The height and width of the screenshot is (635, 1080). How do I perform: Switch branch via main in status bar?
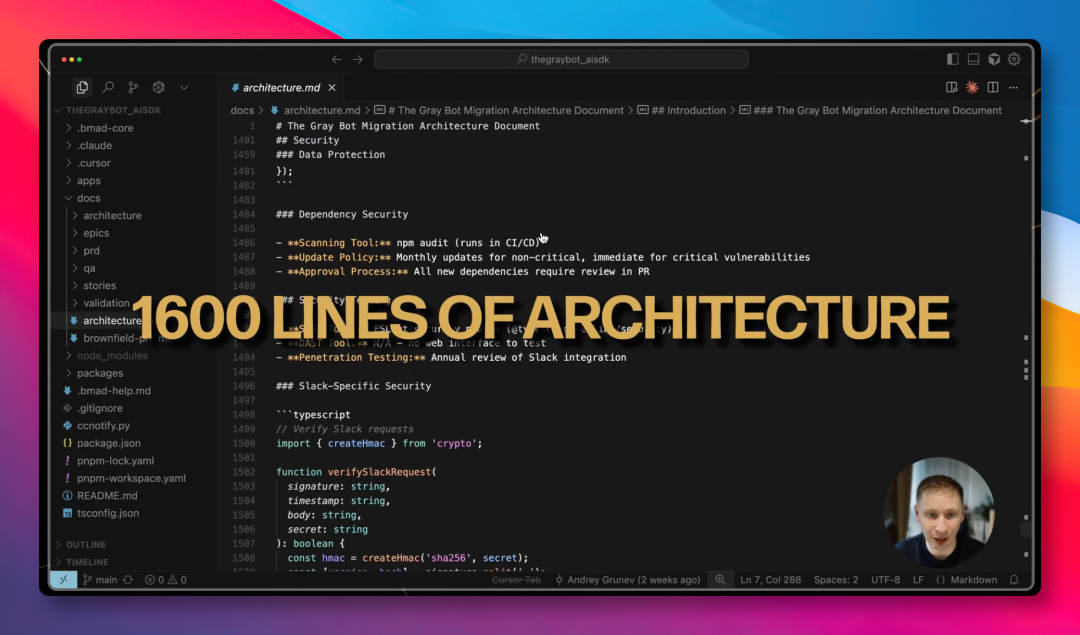[100, 579]
